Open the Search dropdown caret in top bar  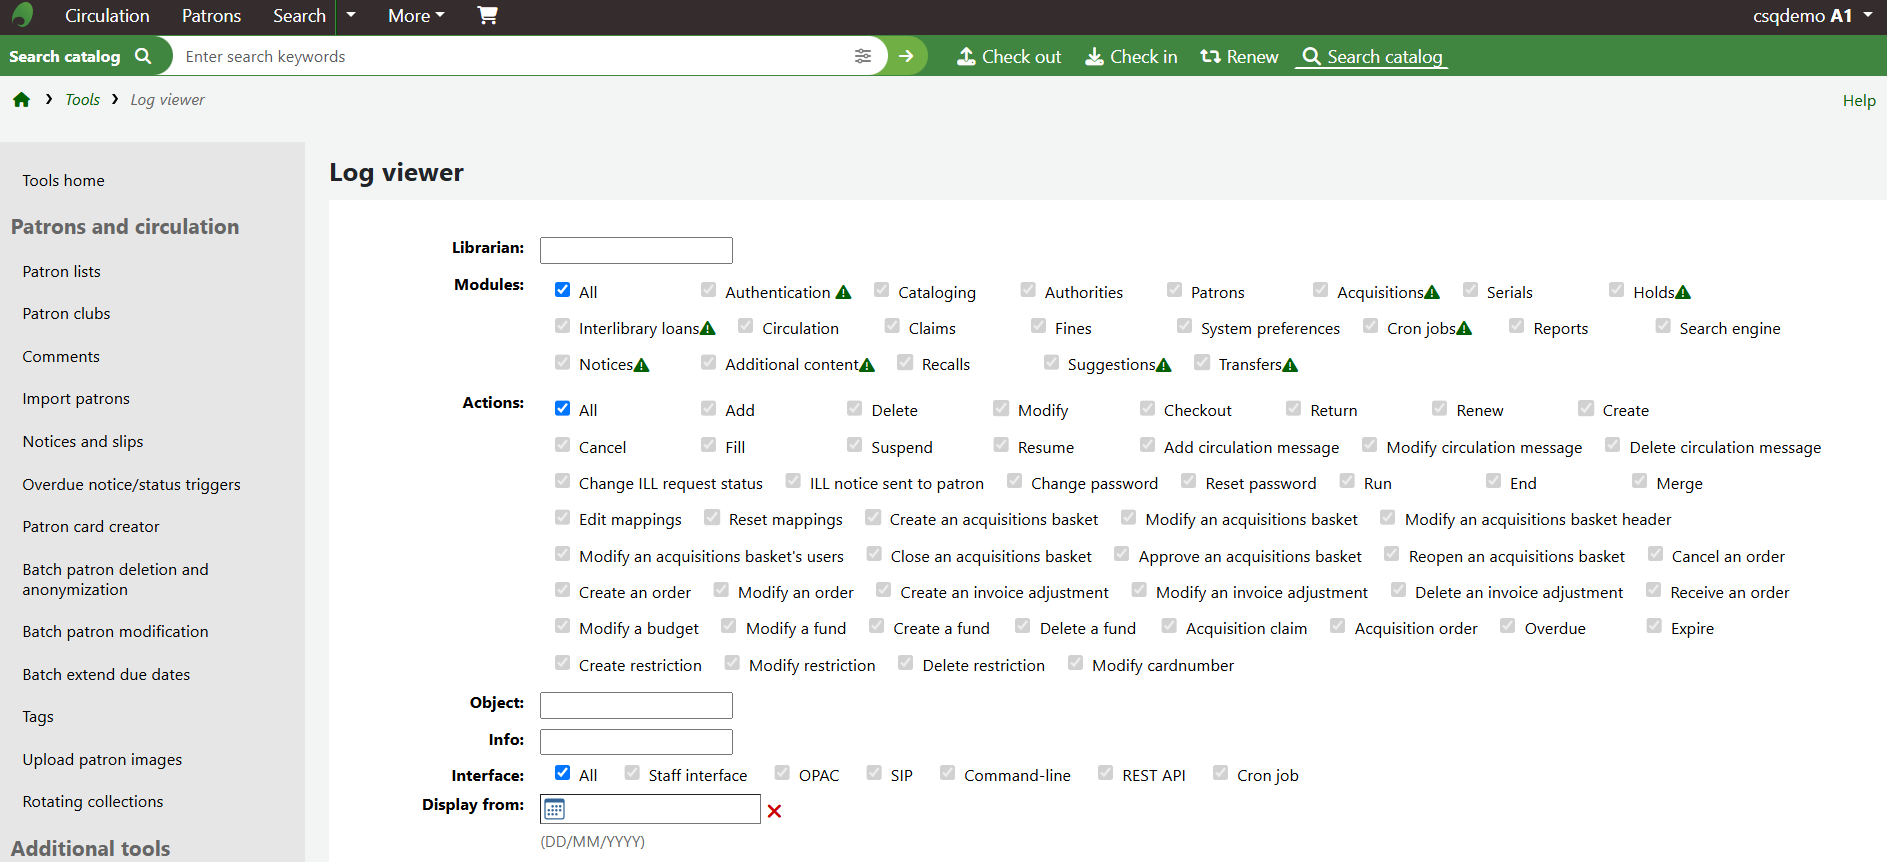click(x=351, y=15)
